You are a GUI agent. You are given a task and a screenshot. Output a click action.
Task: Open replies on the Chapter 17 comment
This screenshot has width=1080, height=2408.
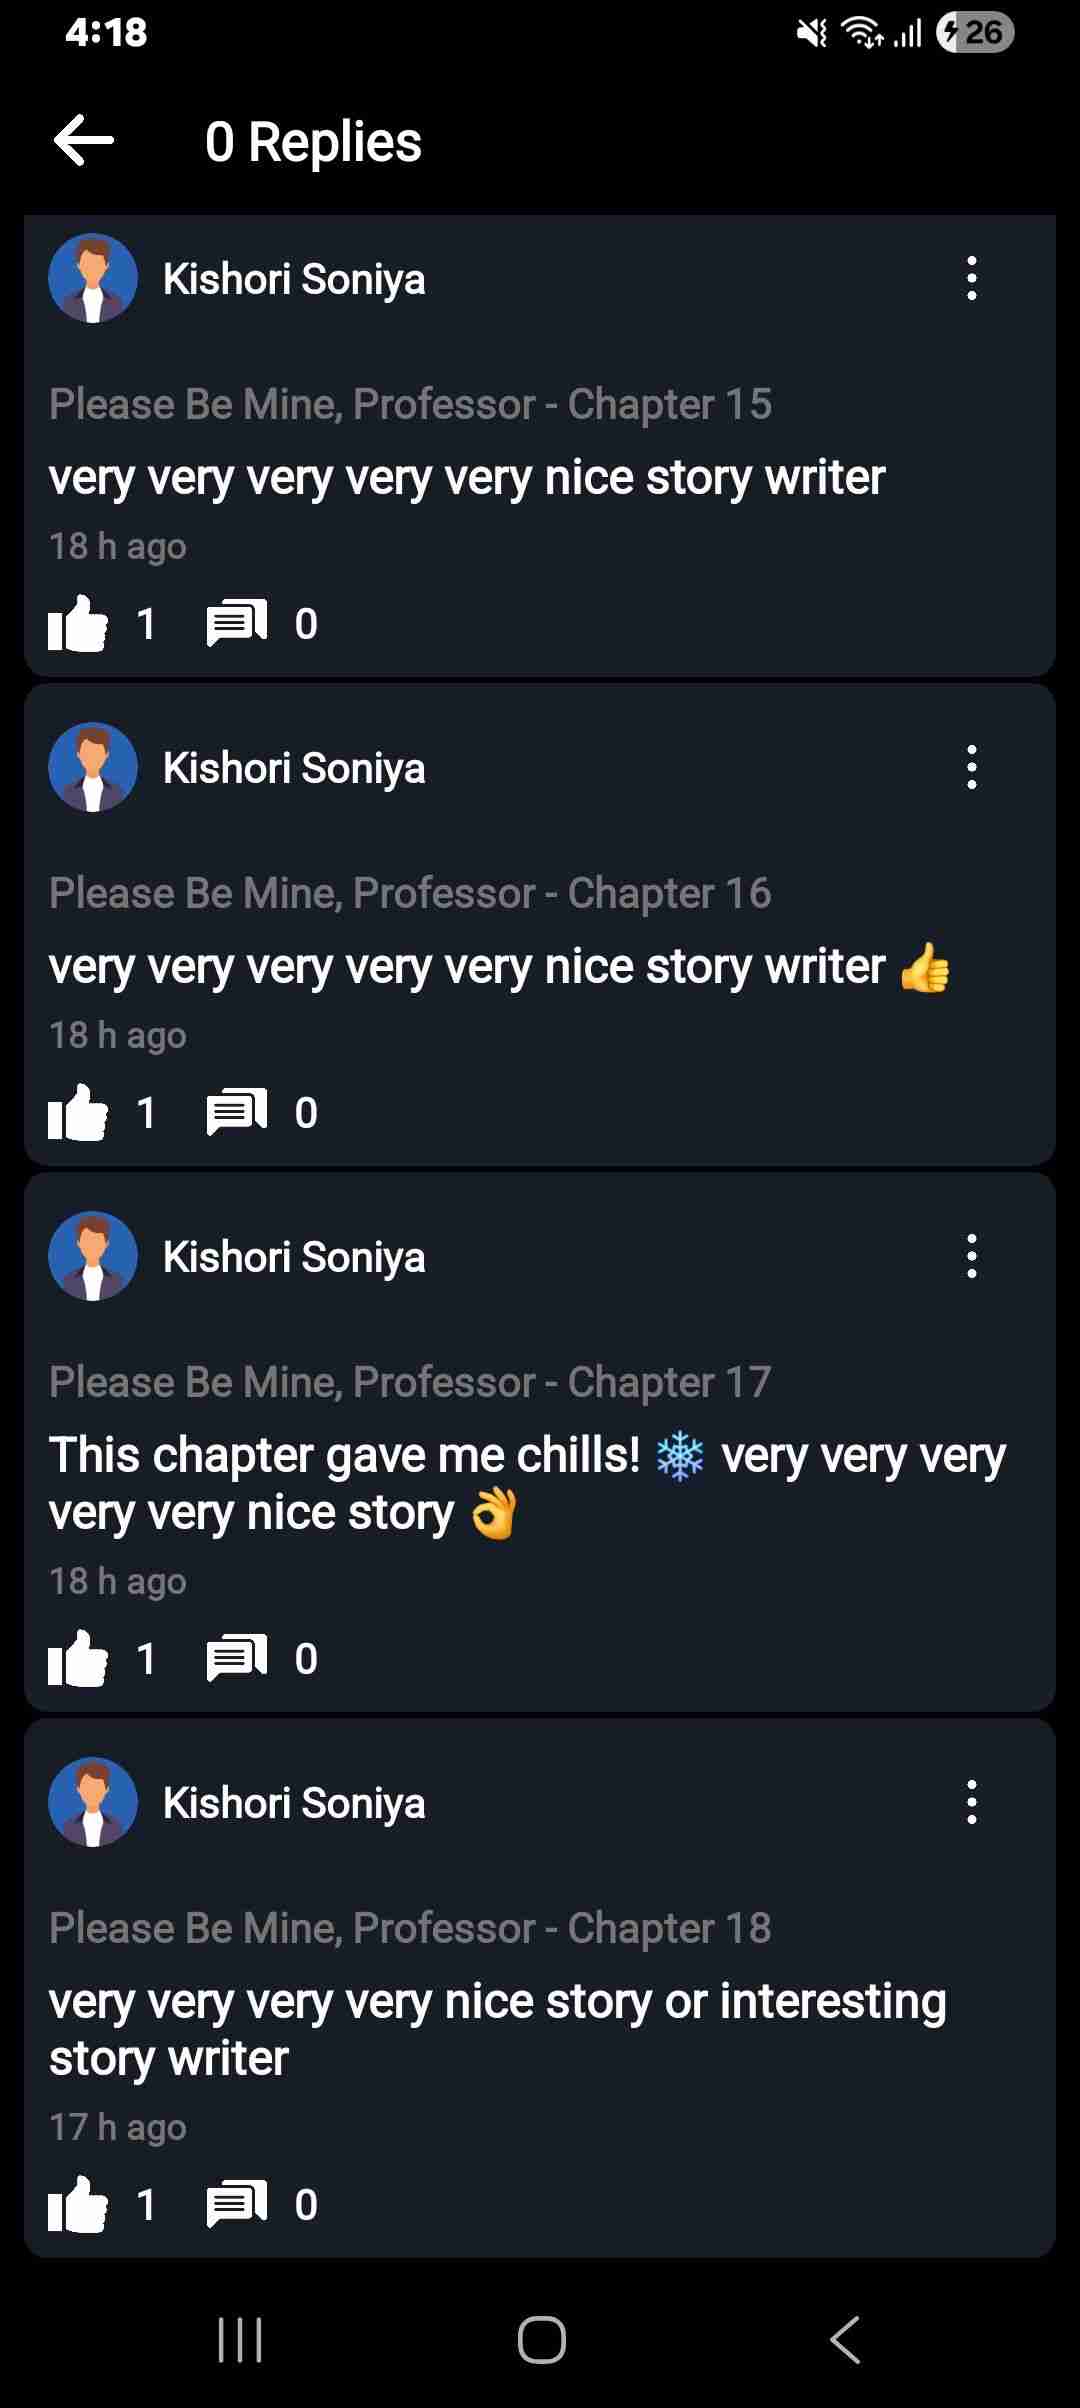236,1658
